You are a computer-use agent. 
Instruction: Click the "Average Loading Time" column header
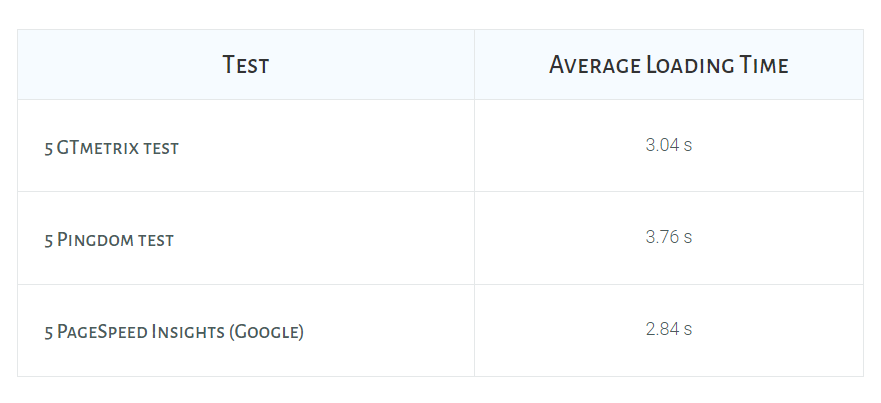tap(669, 65)
